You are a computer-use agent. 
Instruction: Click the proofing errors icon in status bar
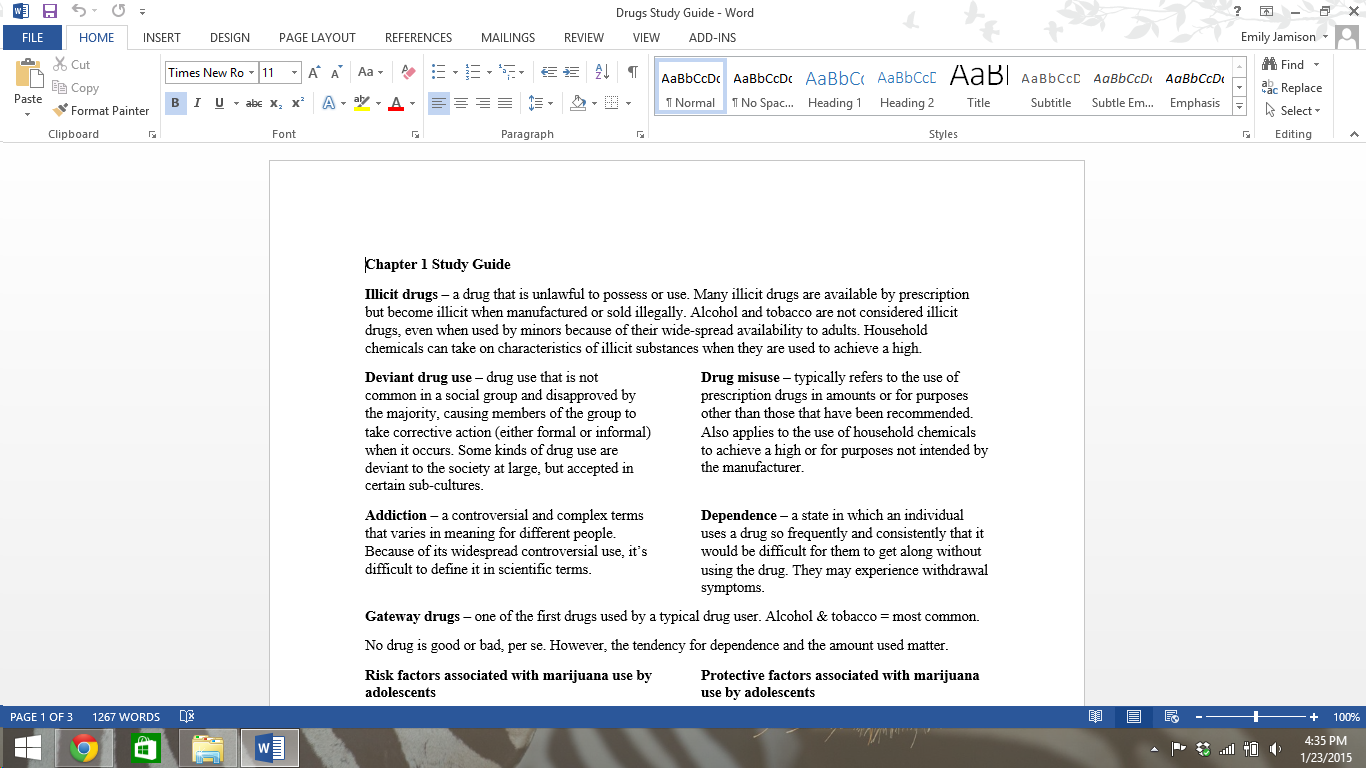(x=186, y=717)
